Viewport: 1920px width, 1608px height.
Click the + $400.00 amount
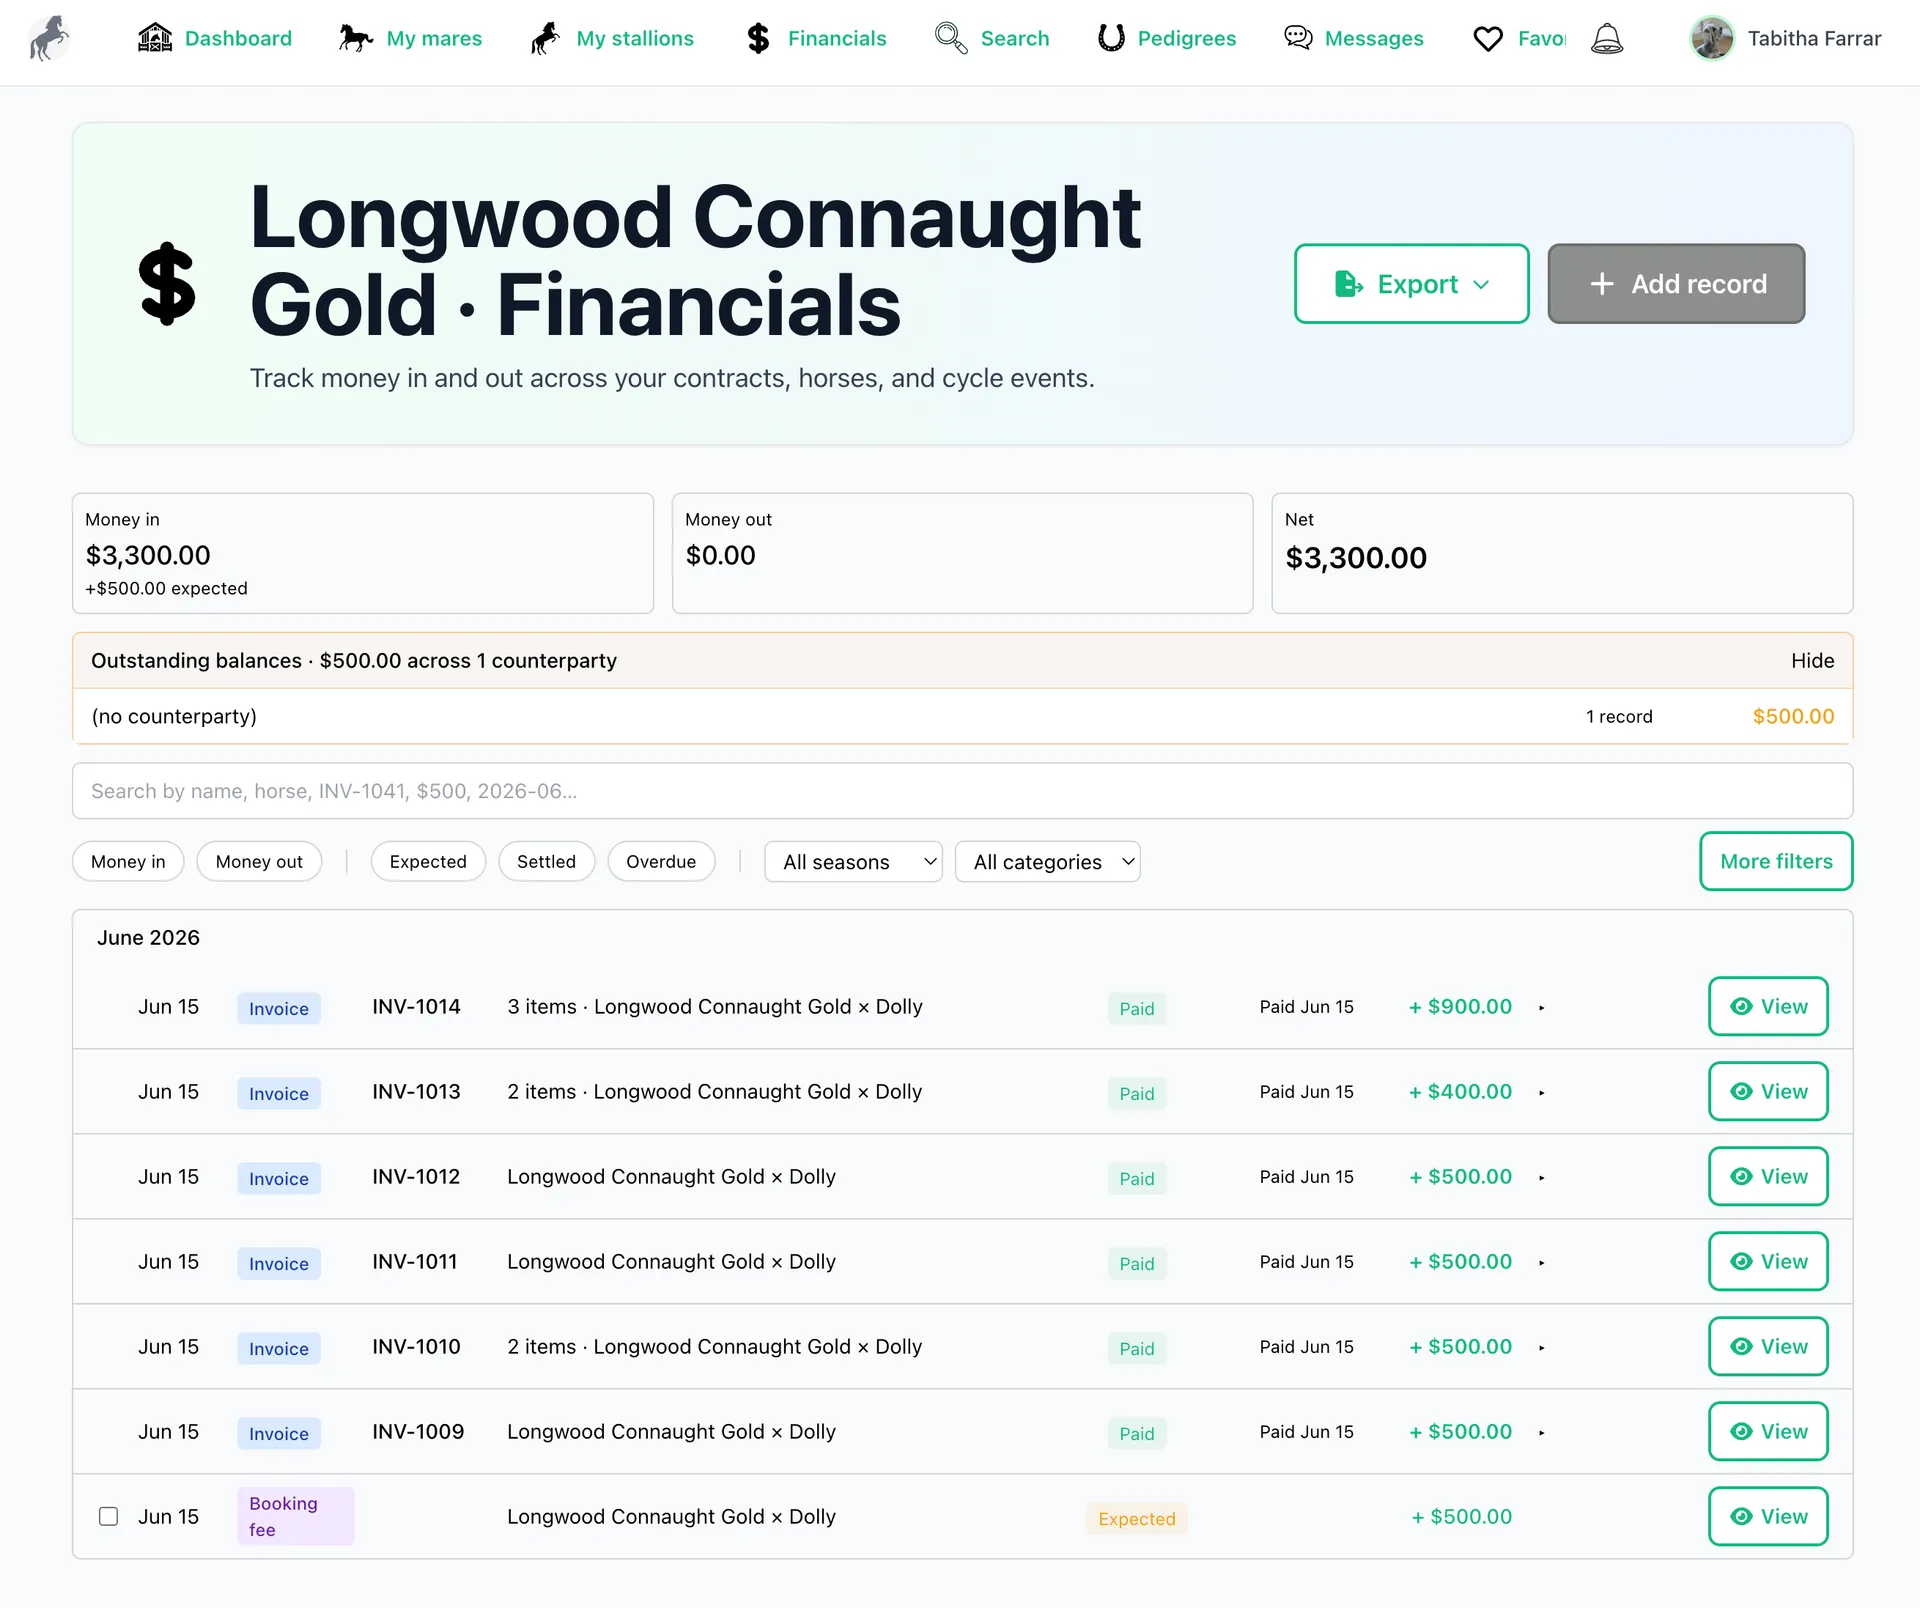(1460, 1092)
